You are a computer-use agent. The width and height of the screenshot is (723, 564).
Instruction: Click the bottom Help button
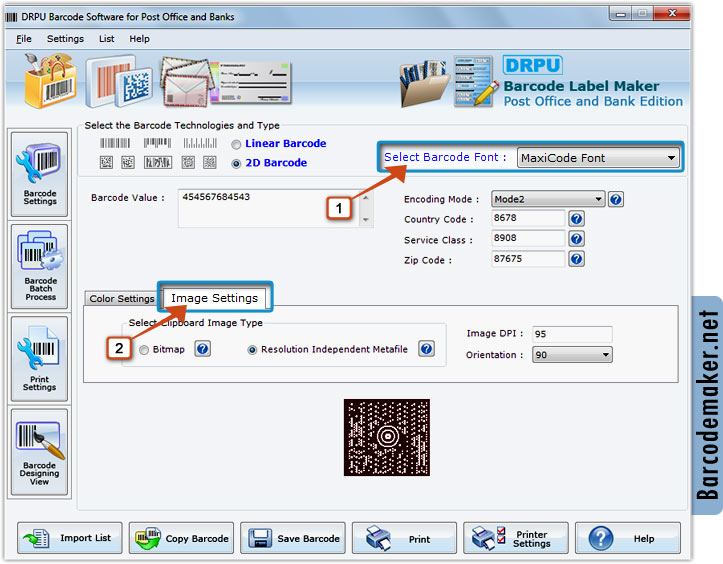(x=628, y=538)
